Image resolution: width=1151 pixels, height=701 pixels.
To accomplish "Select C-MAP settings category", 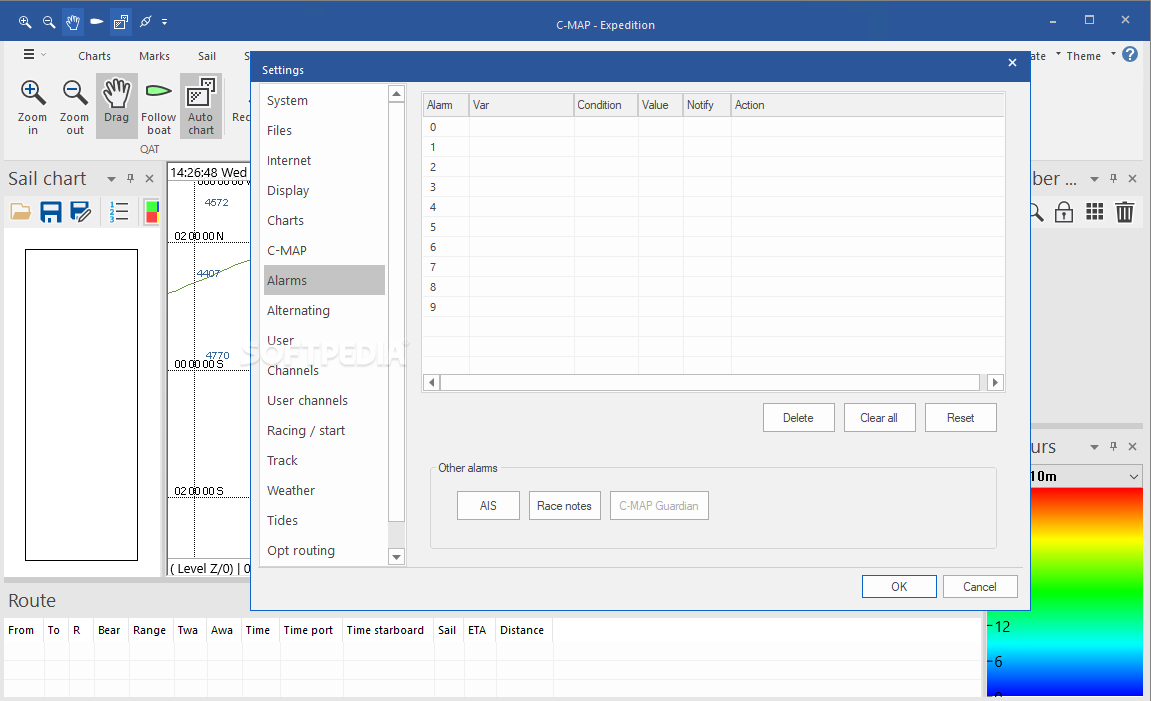I will coord(324,250).
